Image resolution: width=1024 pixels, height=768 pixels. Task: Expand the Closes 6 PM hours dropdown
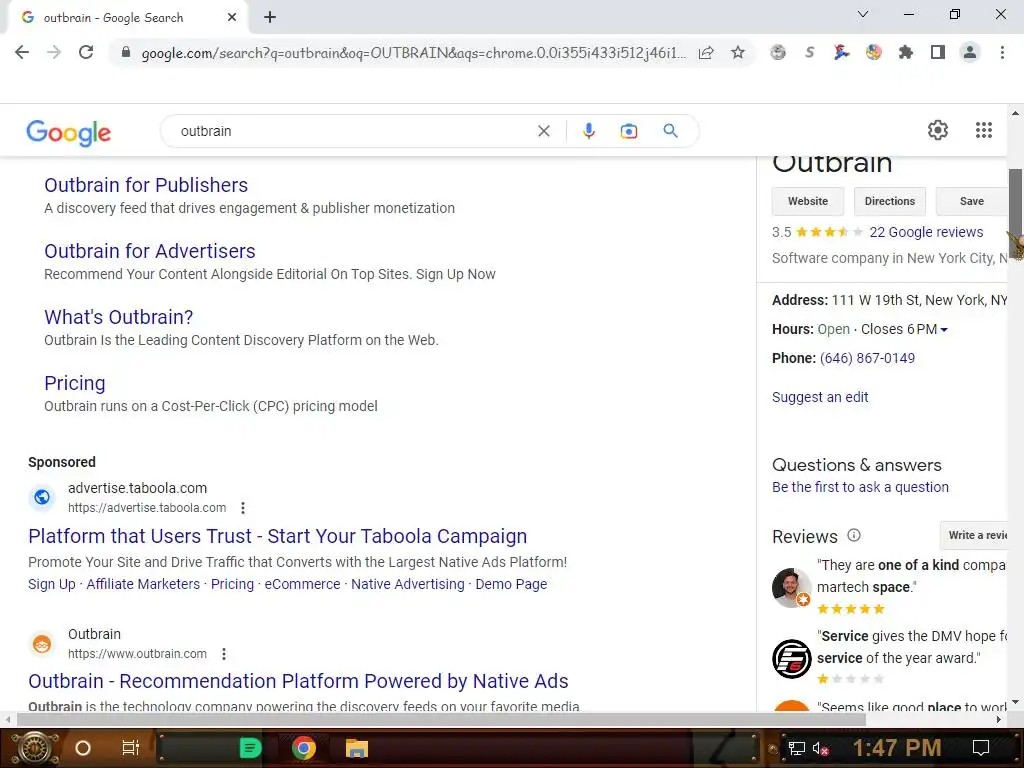[x=944, y=330]
